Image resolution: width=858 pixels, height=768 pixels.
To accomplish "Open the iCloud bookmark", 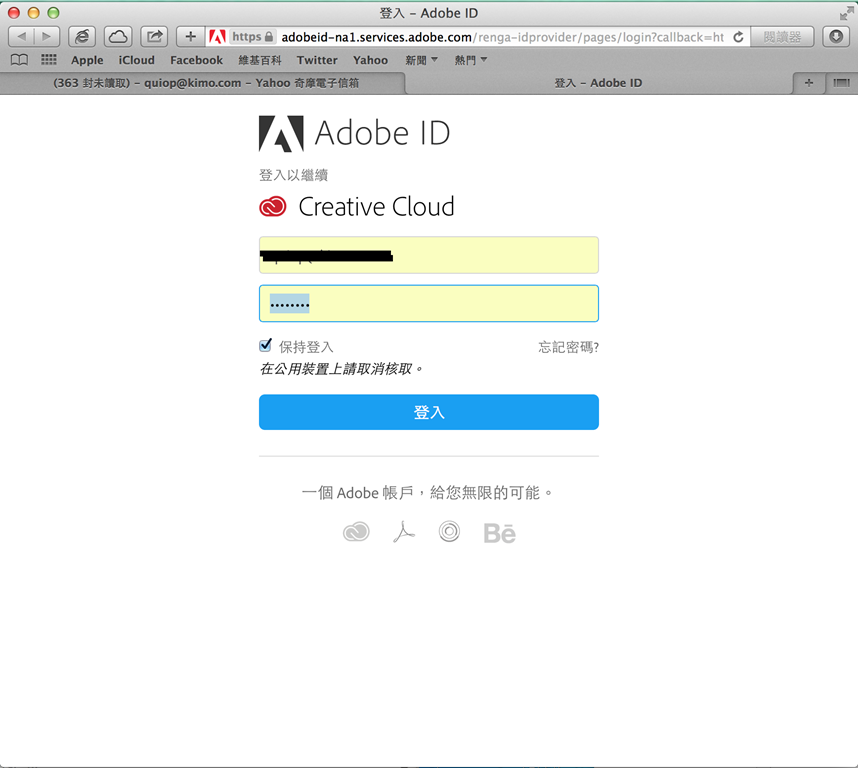I will [137, 60].
